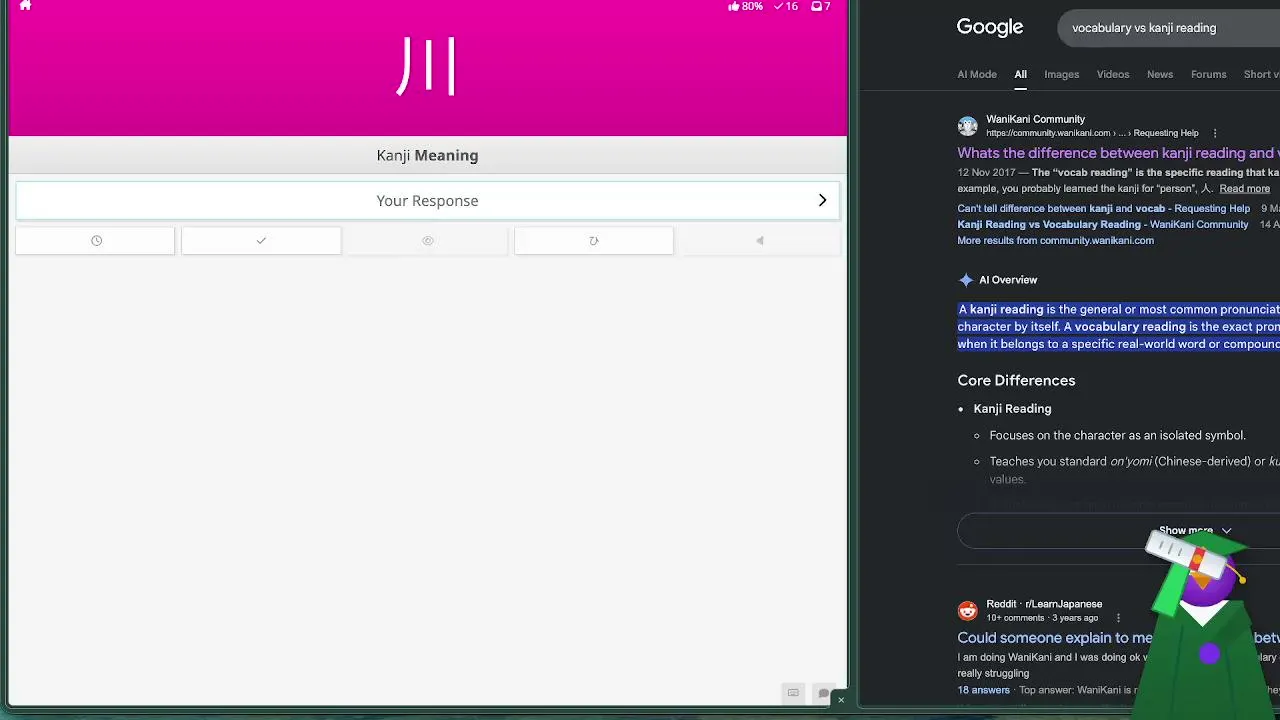Click the hiragana ひ button
Screen dimensions: 1280x720
(x=593, y=241)
